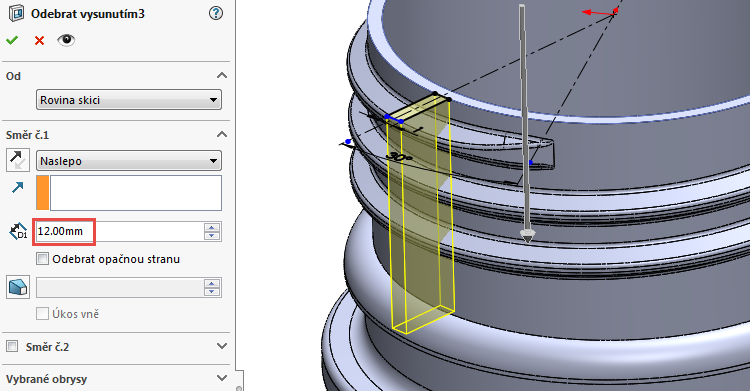The width and height of the screenshot is (750, 391).
Task: Toggle the draft on/off button
Action: tap(18, 287)
